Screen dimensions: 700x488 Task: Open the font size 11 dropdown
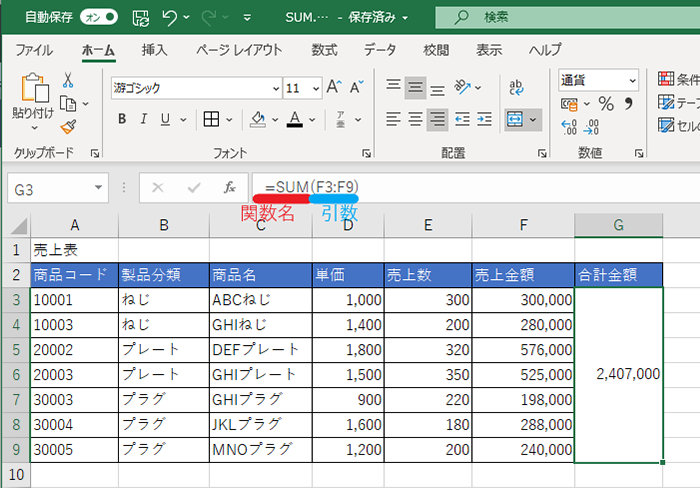[x=316, y=88]
